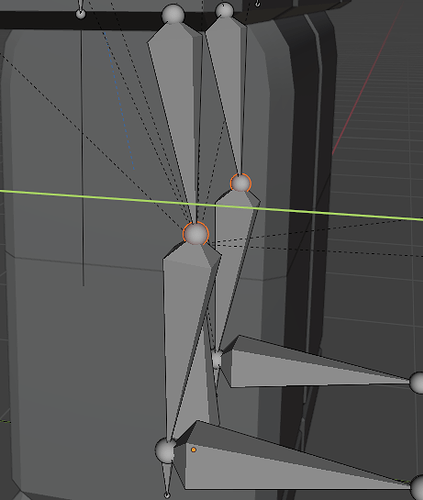Click the small orange dot on the bottom bone

tap(194, 450)
